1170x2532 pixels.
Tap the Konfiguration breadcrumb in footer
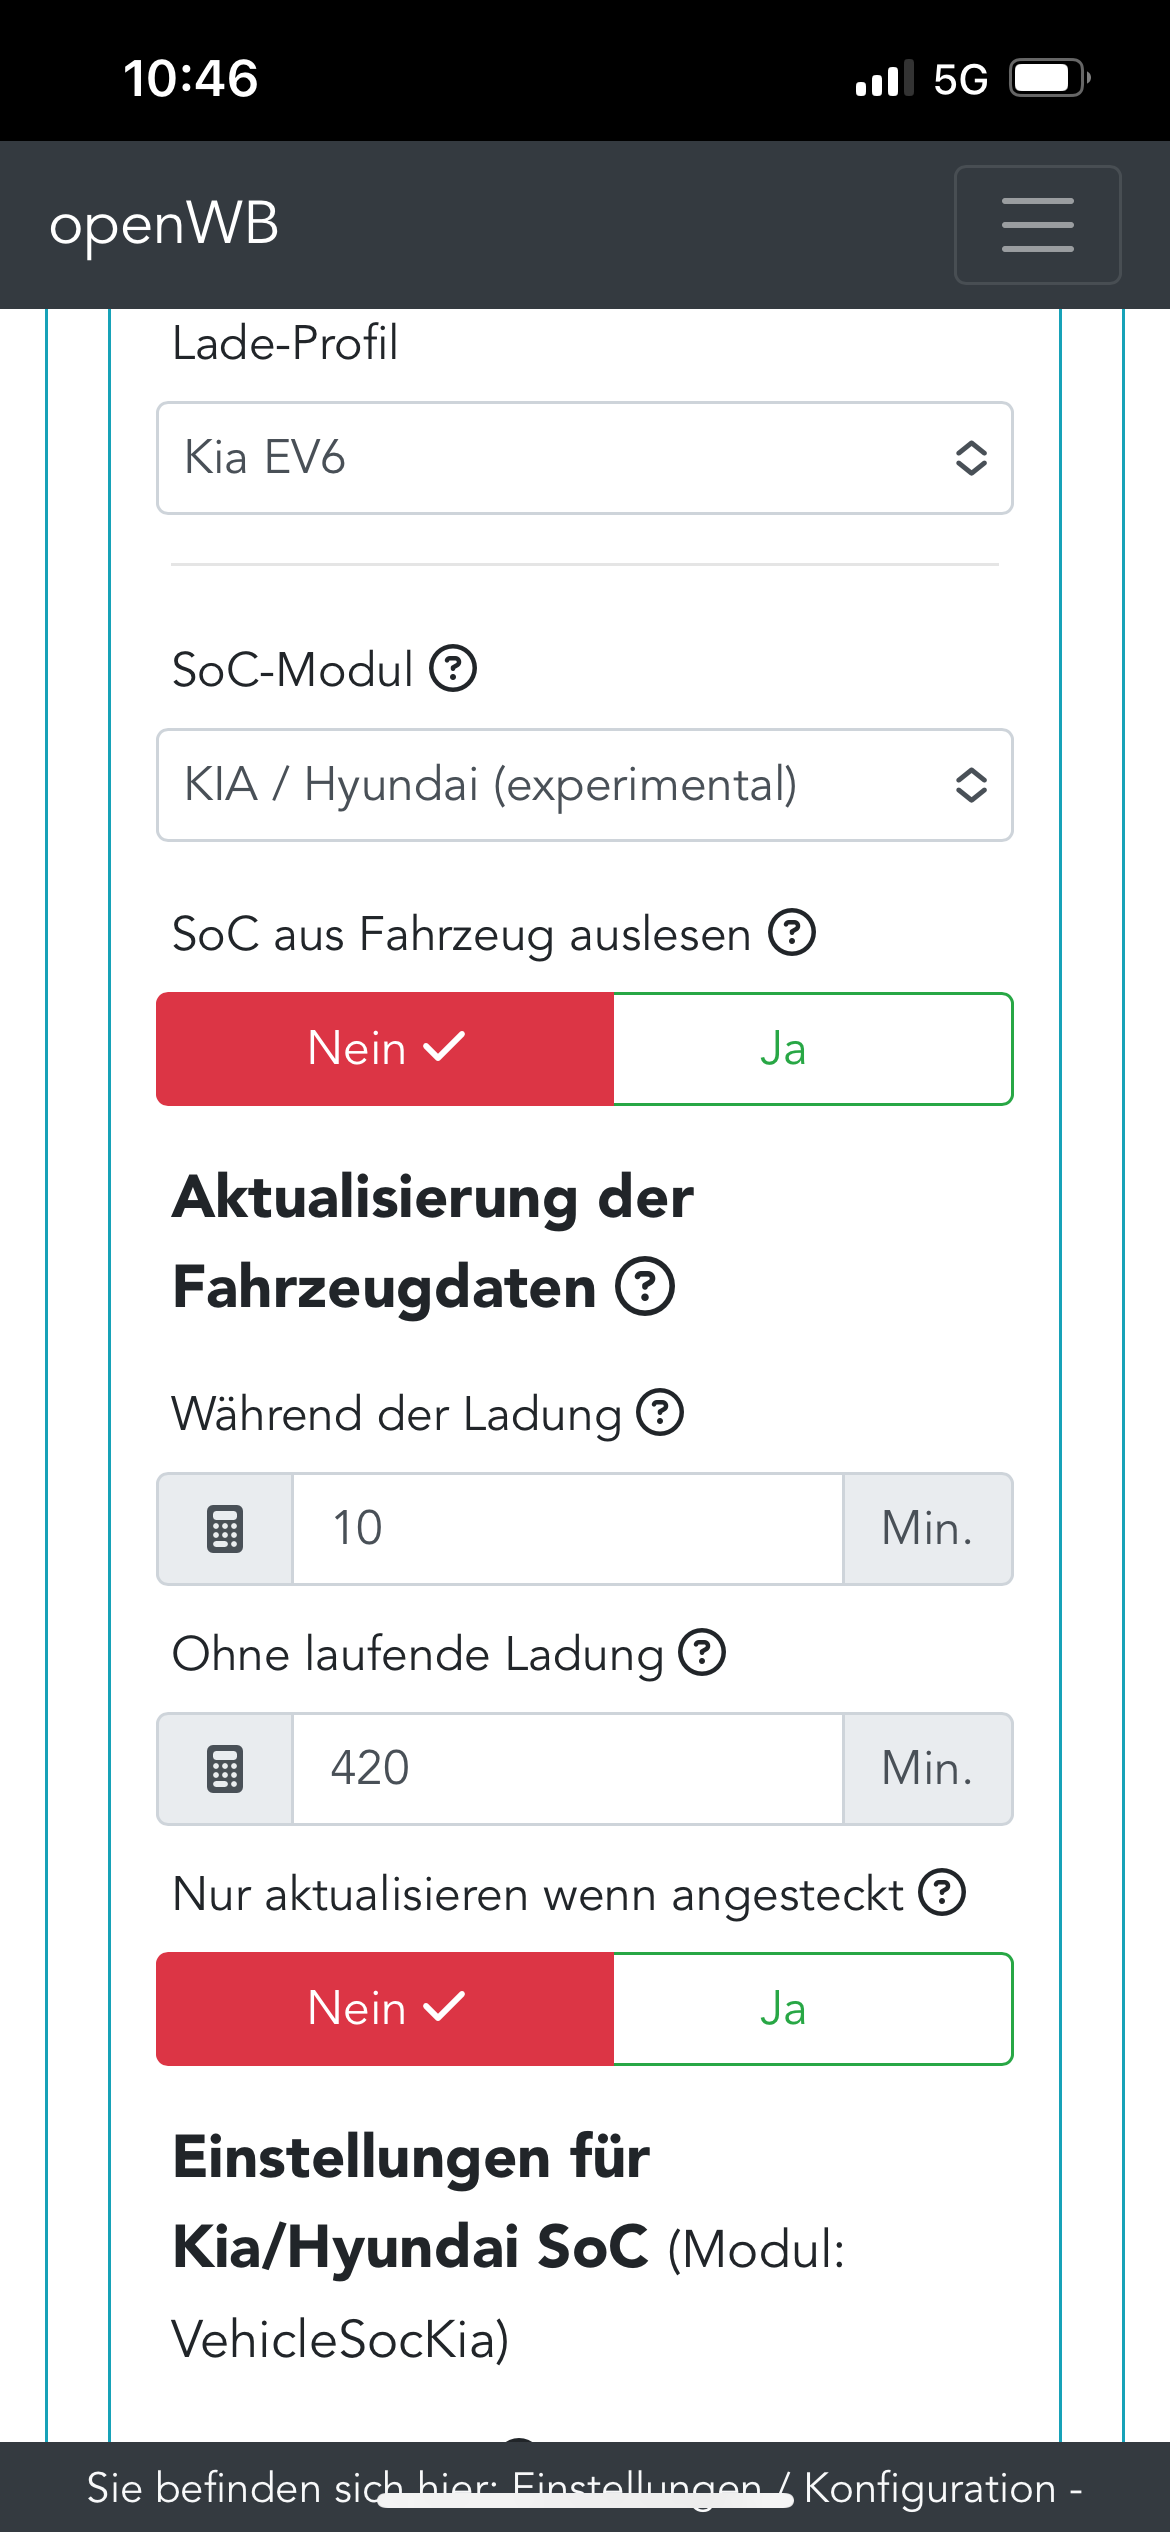[x=930, y=2488]
